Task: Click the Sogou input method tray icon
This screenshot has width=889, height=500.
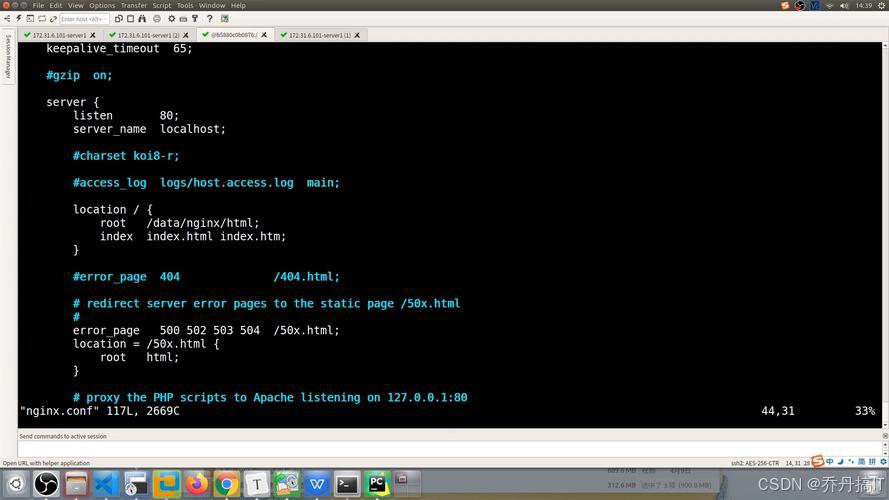Action: pos(785,5)
